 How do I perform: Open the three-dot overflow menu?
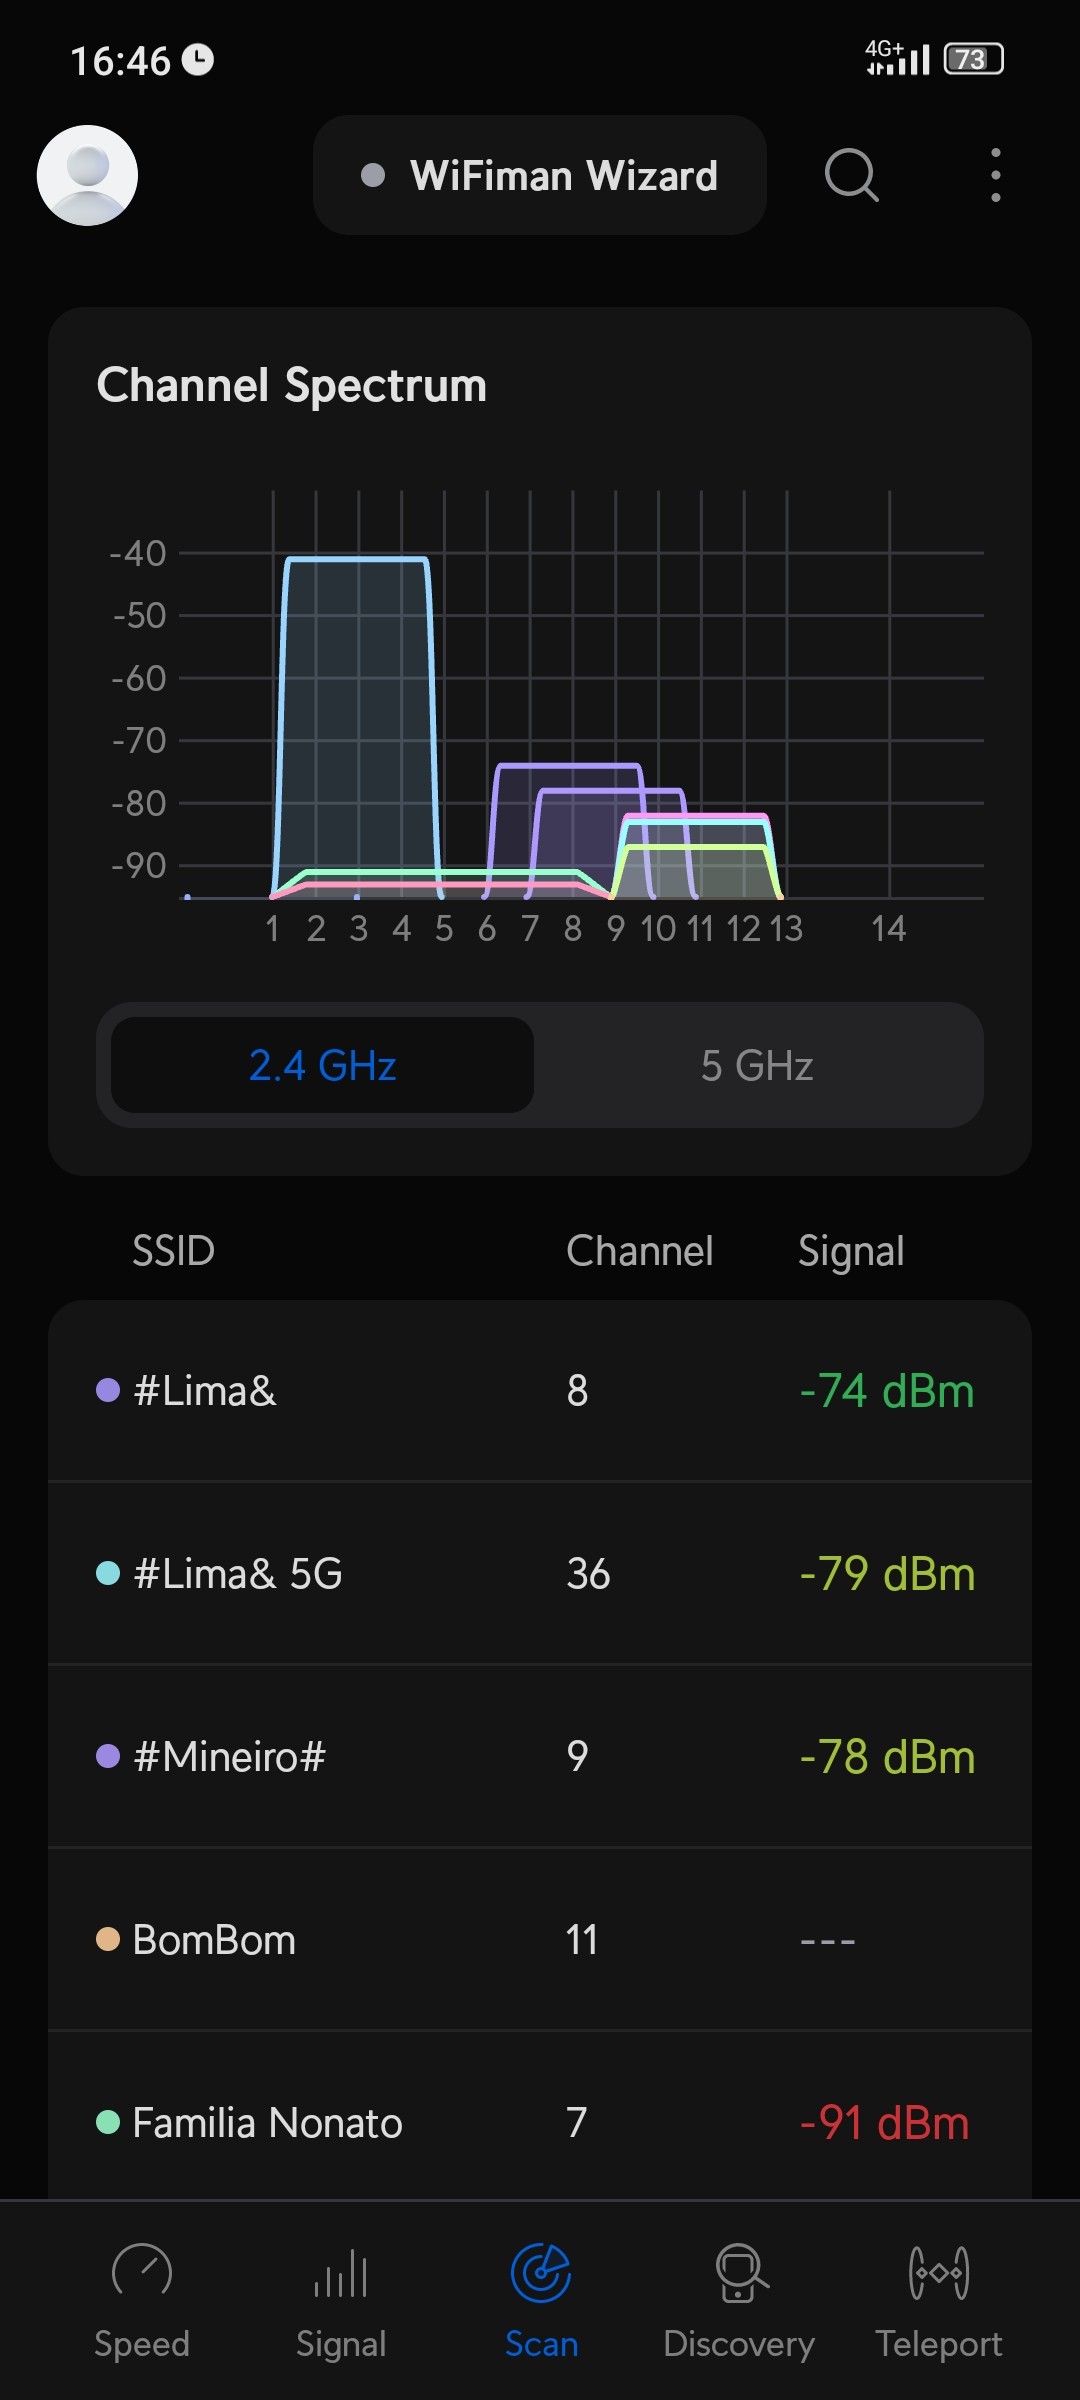tap(995, 175)
